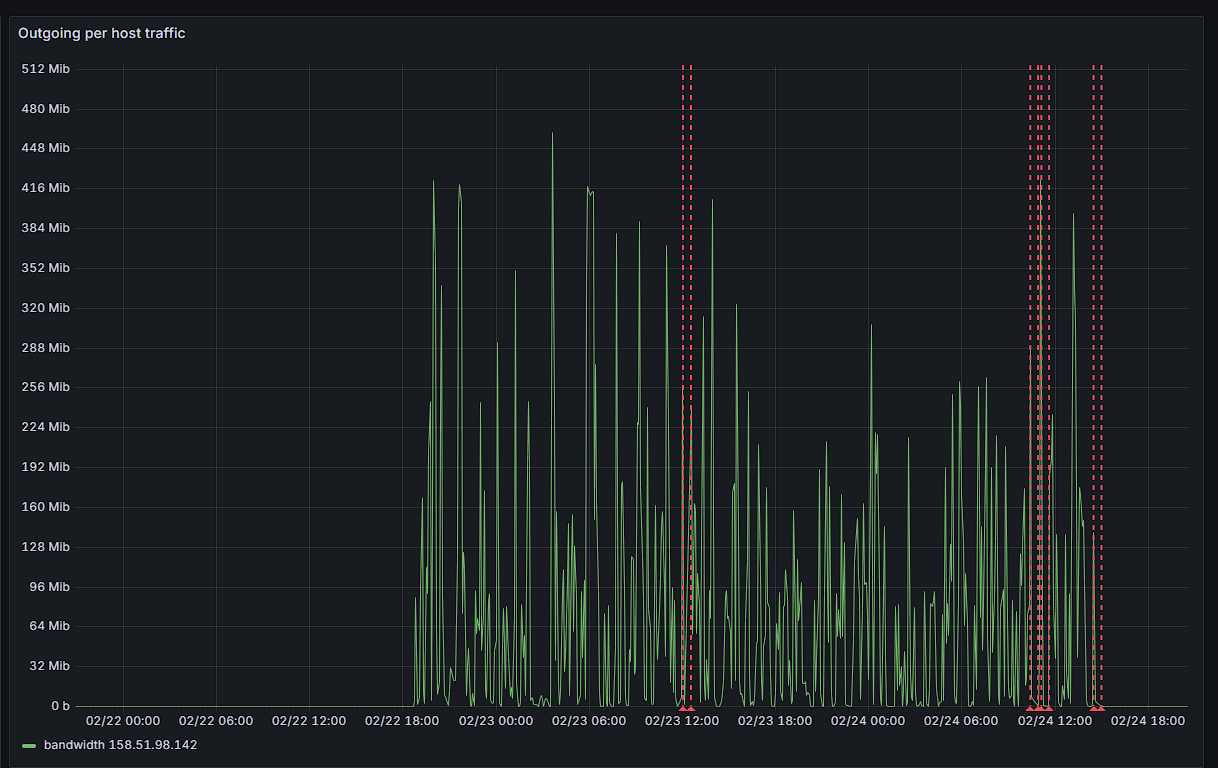The width and height of the screenshot is (1218, 768).
Task: Click the '02/24 06:00' time axis label
Action: click(x=961, y=721)
